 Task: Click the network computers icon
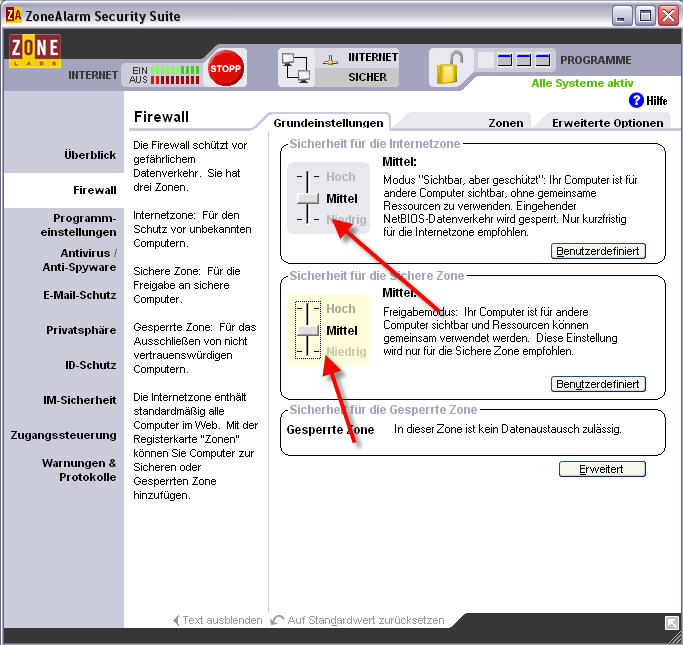296,68
